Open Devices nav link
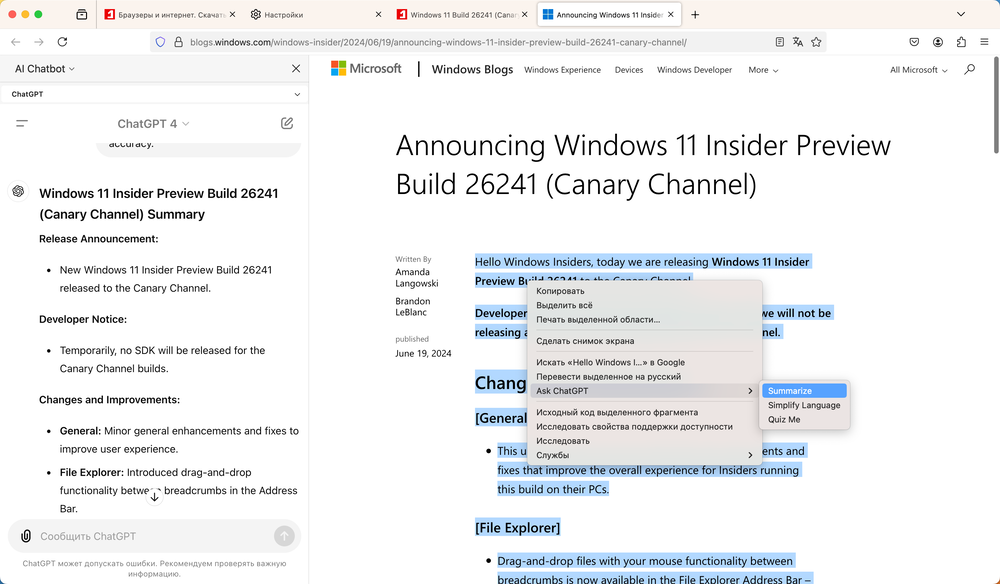This screenshot has height=584, width=1000. tap(629, 70)
